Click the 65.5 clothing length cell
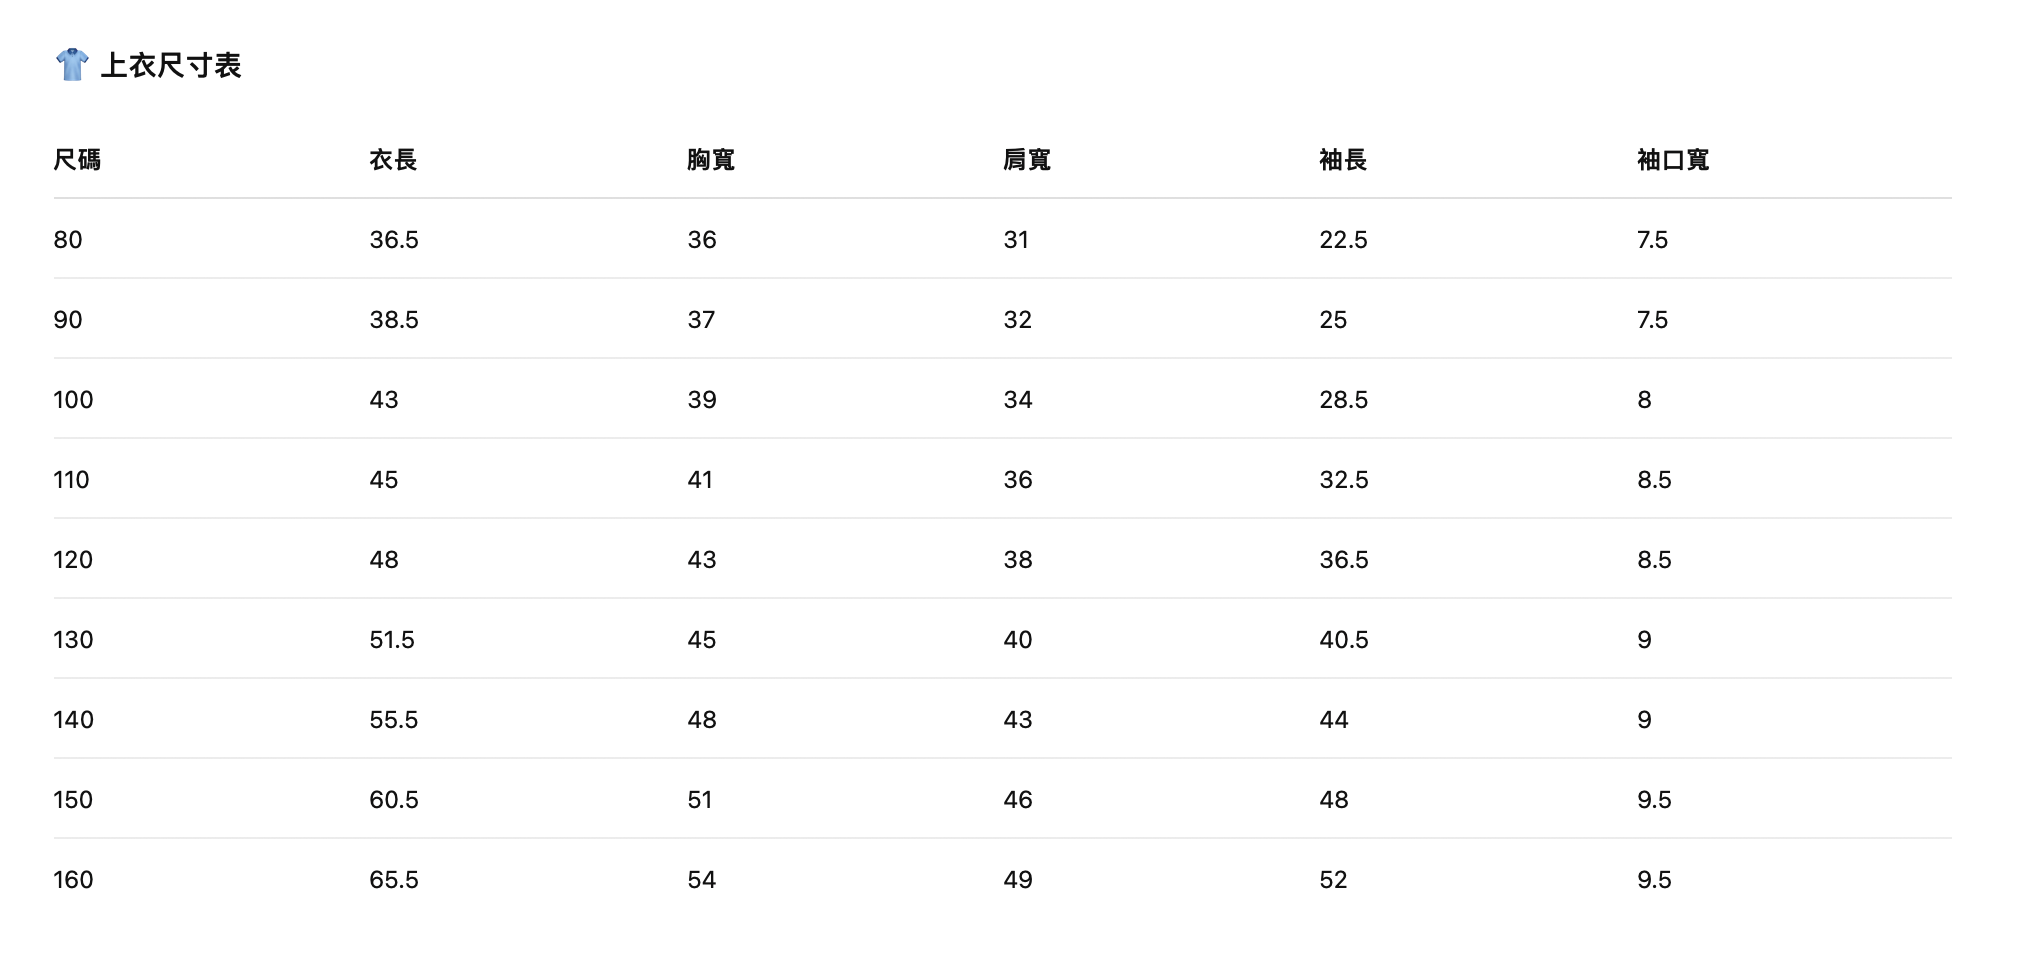The width and height of the screenshot is (2042, 976). click(x=394, y=880)
